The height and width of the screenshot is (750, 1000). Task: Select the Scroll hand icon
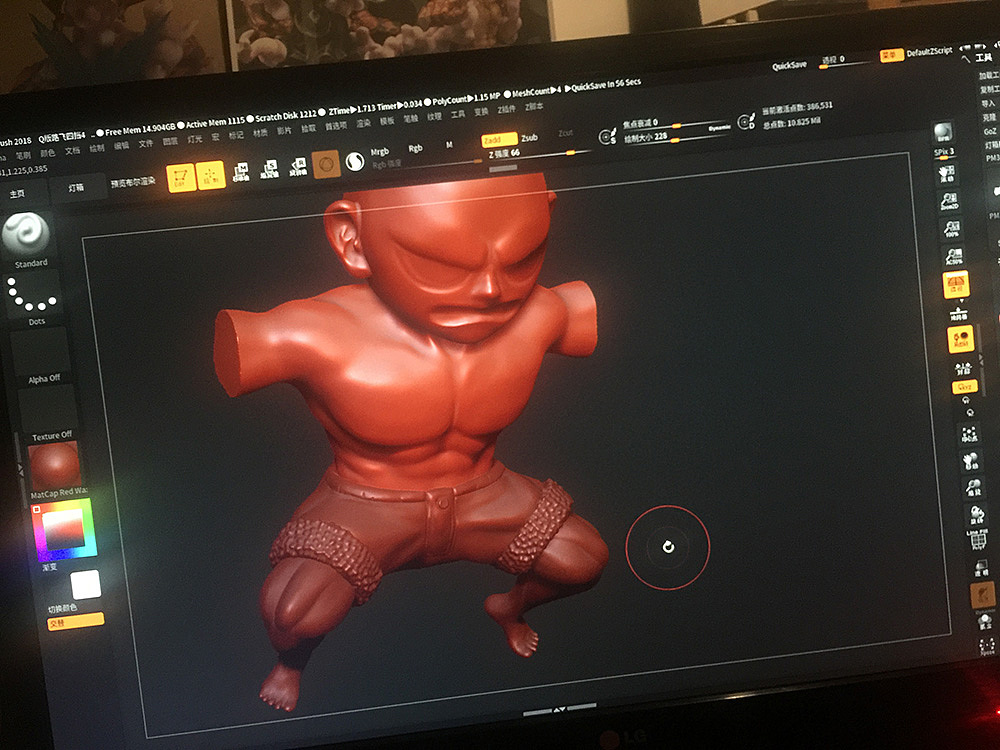tap(946, 173)
